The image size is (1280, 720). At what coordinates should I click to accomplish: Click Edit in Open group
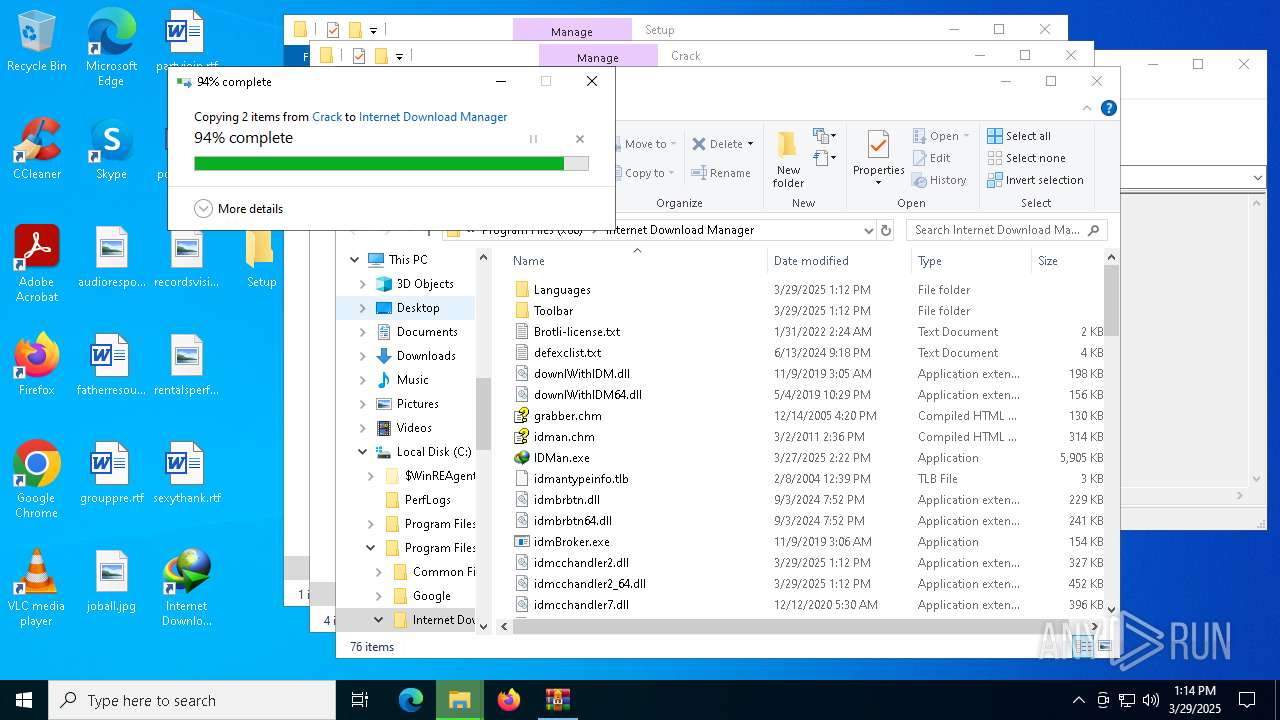click(932, 158)
